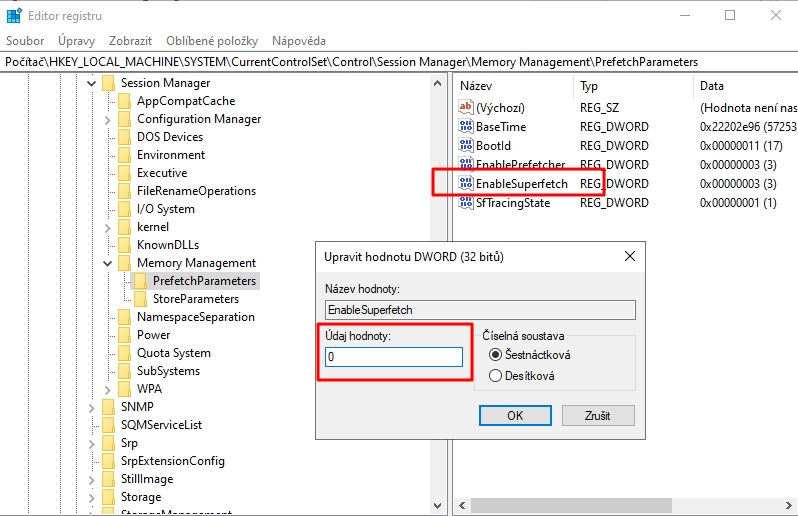Select the SQMServiceList tree item
This screenshot has height=516, width=798.
tap(161, 425)
